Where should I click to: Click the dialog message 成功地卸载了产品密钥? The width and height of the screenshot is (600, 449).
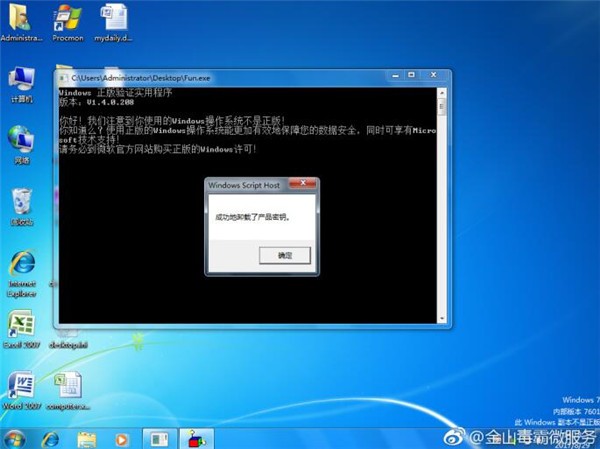point(253,217)
